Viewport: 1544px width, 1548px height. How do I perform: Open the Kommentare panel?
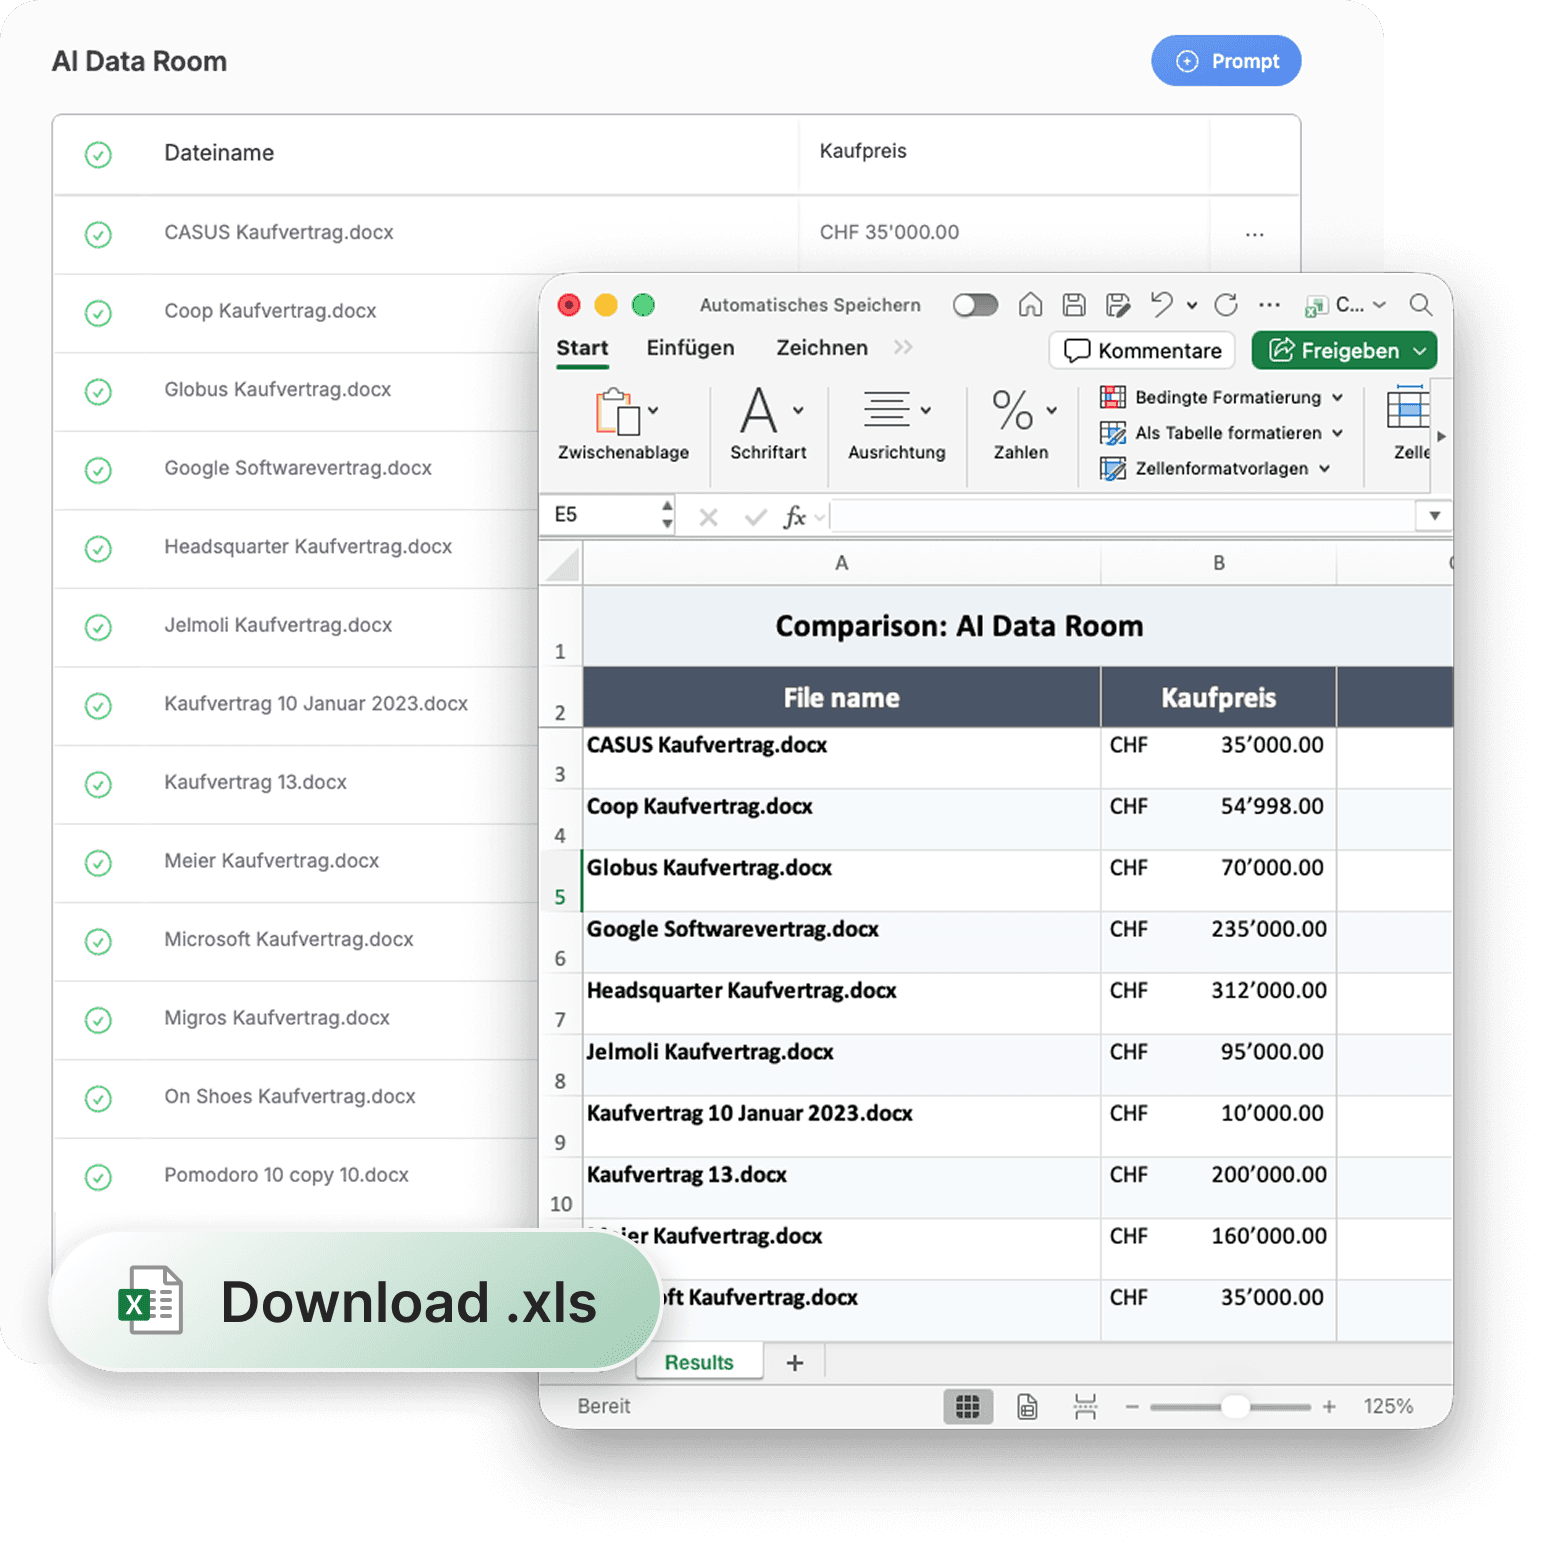[x=1140, y=350]
